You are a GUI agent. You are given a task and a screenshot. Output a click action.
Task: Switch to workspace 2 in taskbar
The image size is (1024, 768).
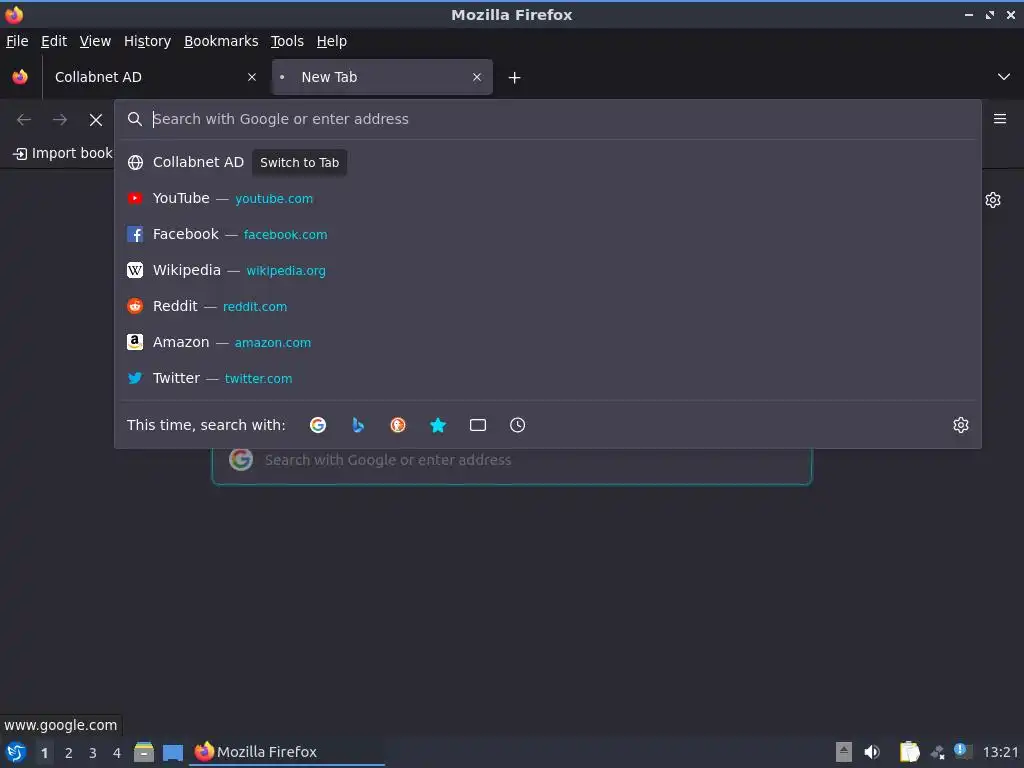pyautogui.click(x=69, y=753)
